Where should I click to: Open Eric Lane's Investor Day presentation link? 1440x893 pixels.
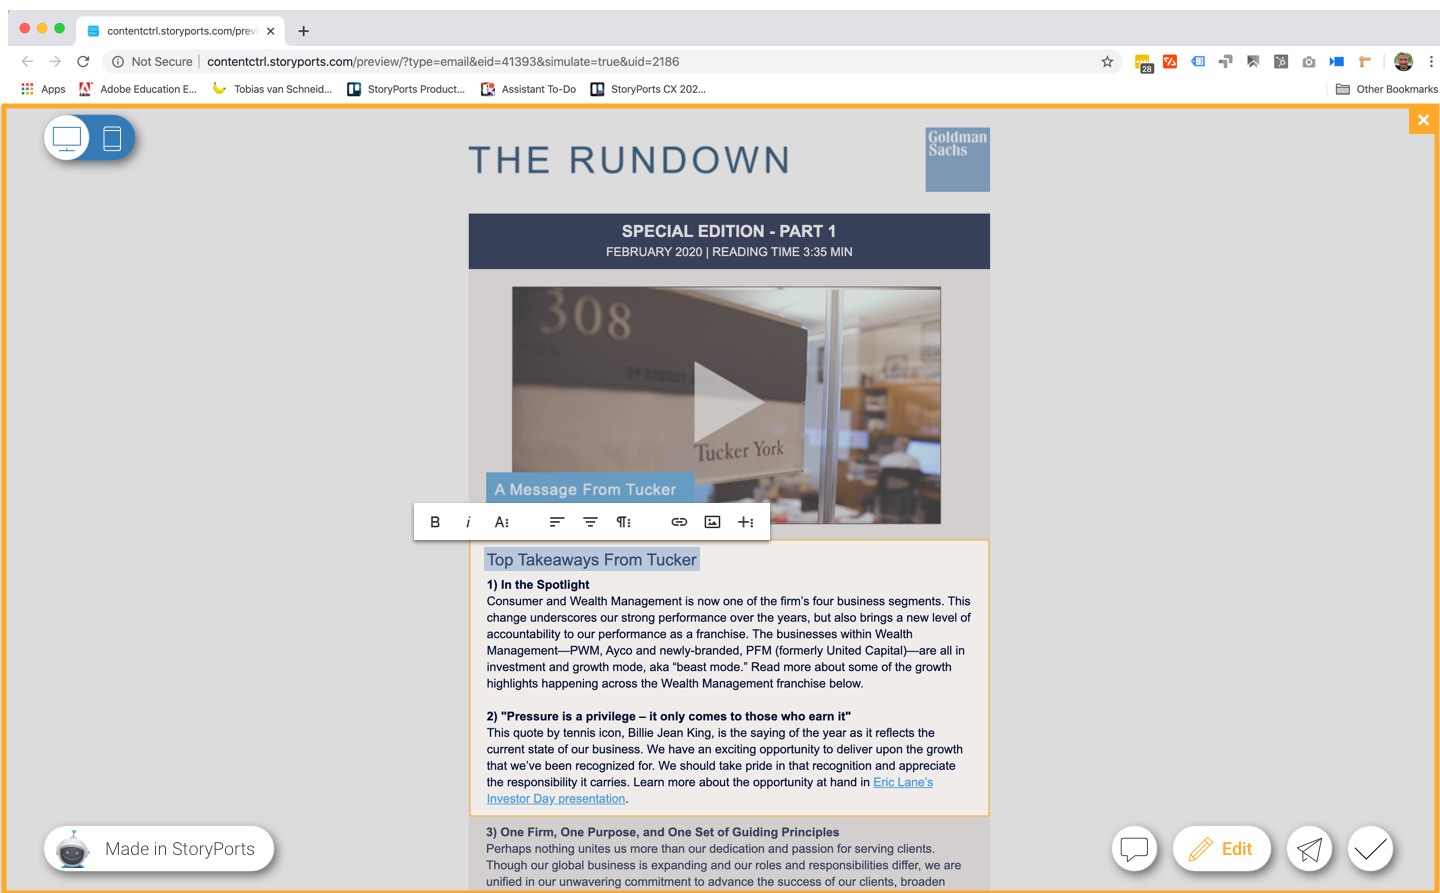902,782
